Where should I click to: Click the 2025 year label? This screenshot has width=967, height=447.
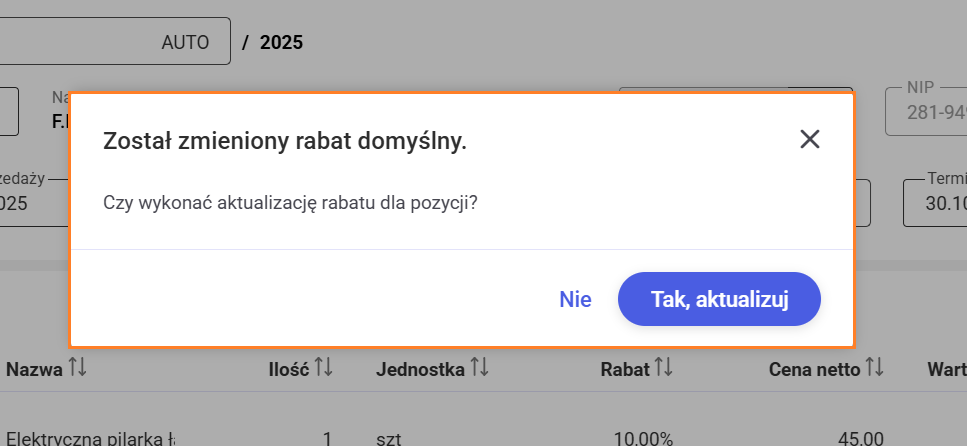pyautogui.click(x=281, y=42)
